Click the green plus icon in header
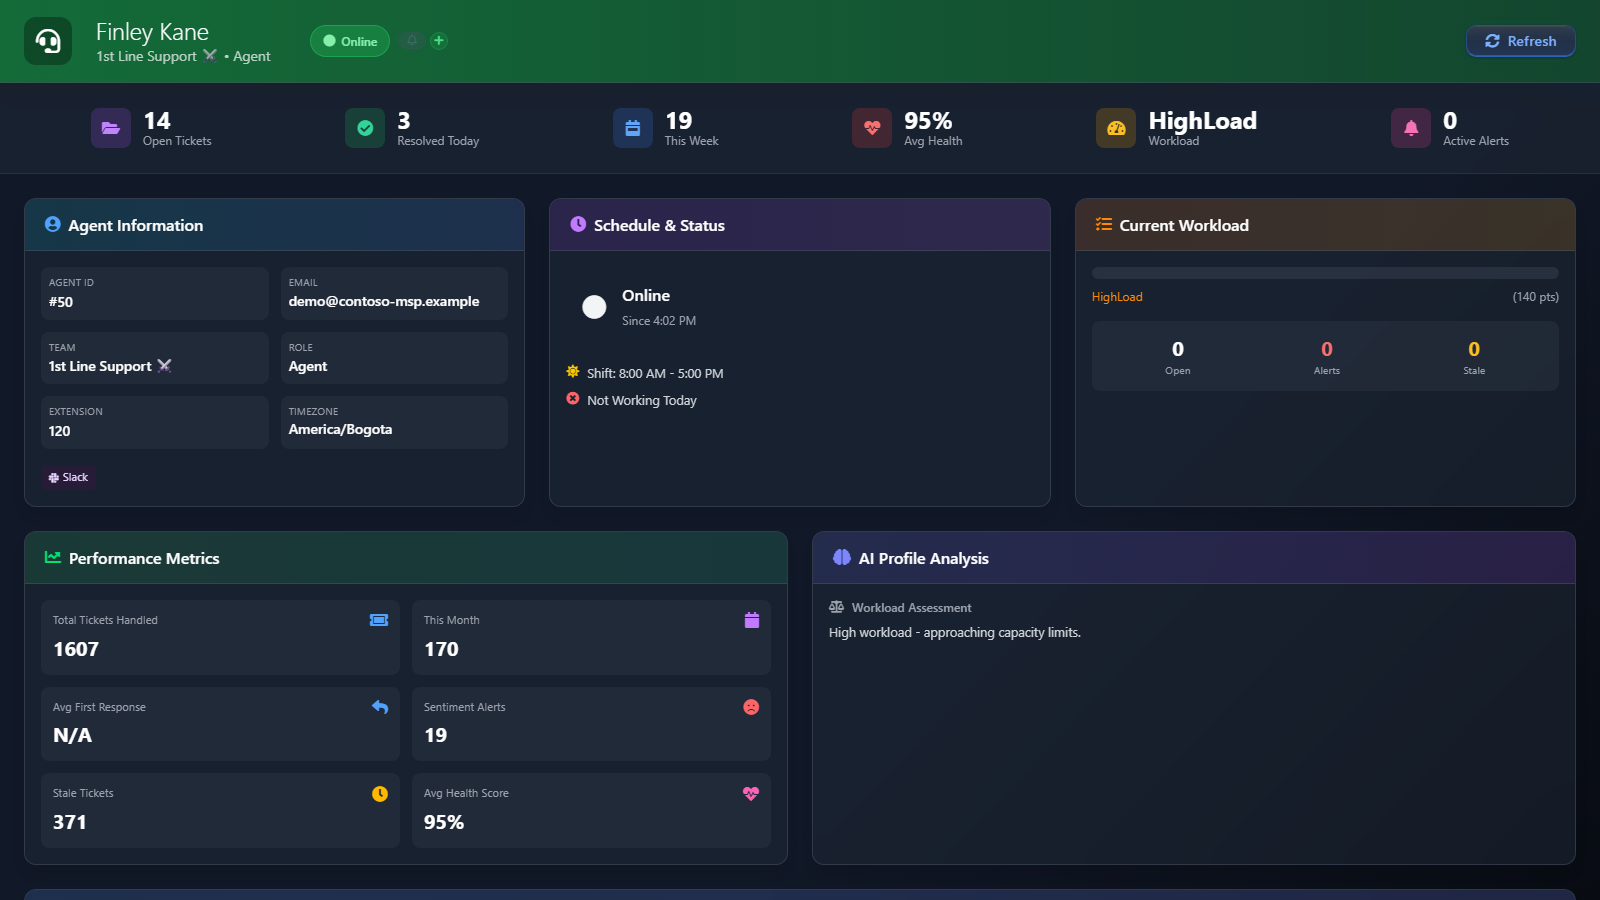Viewport: 1600px width, 900px height. click(x=439, y=41)
